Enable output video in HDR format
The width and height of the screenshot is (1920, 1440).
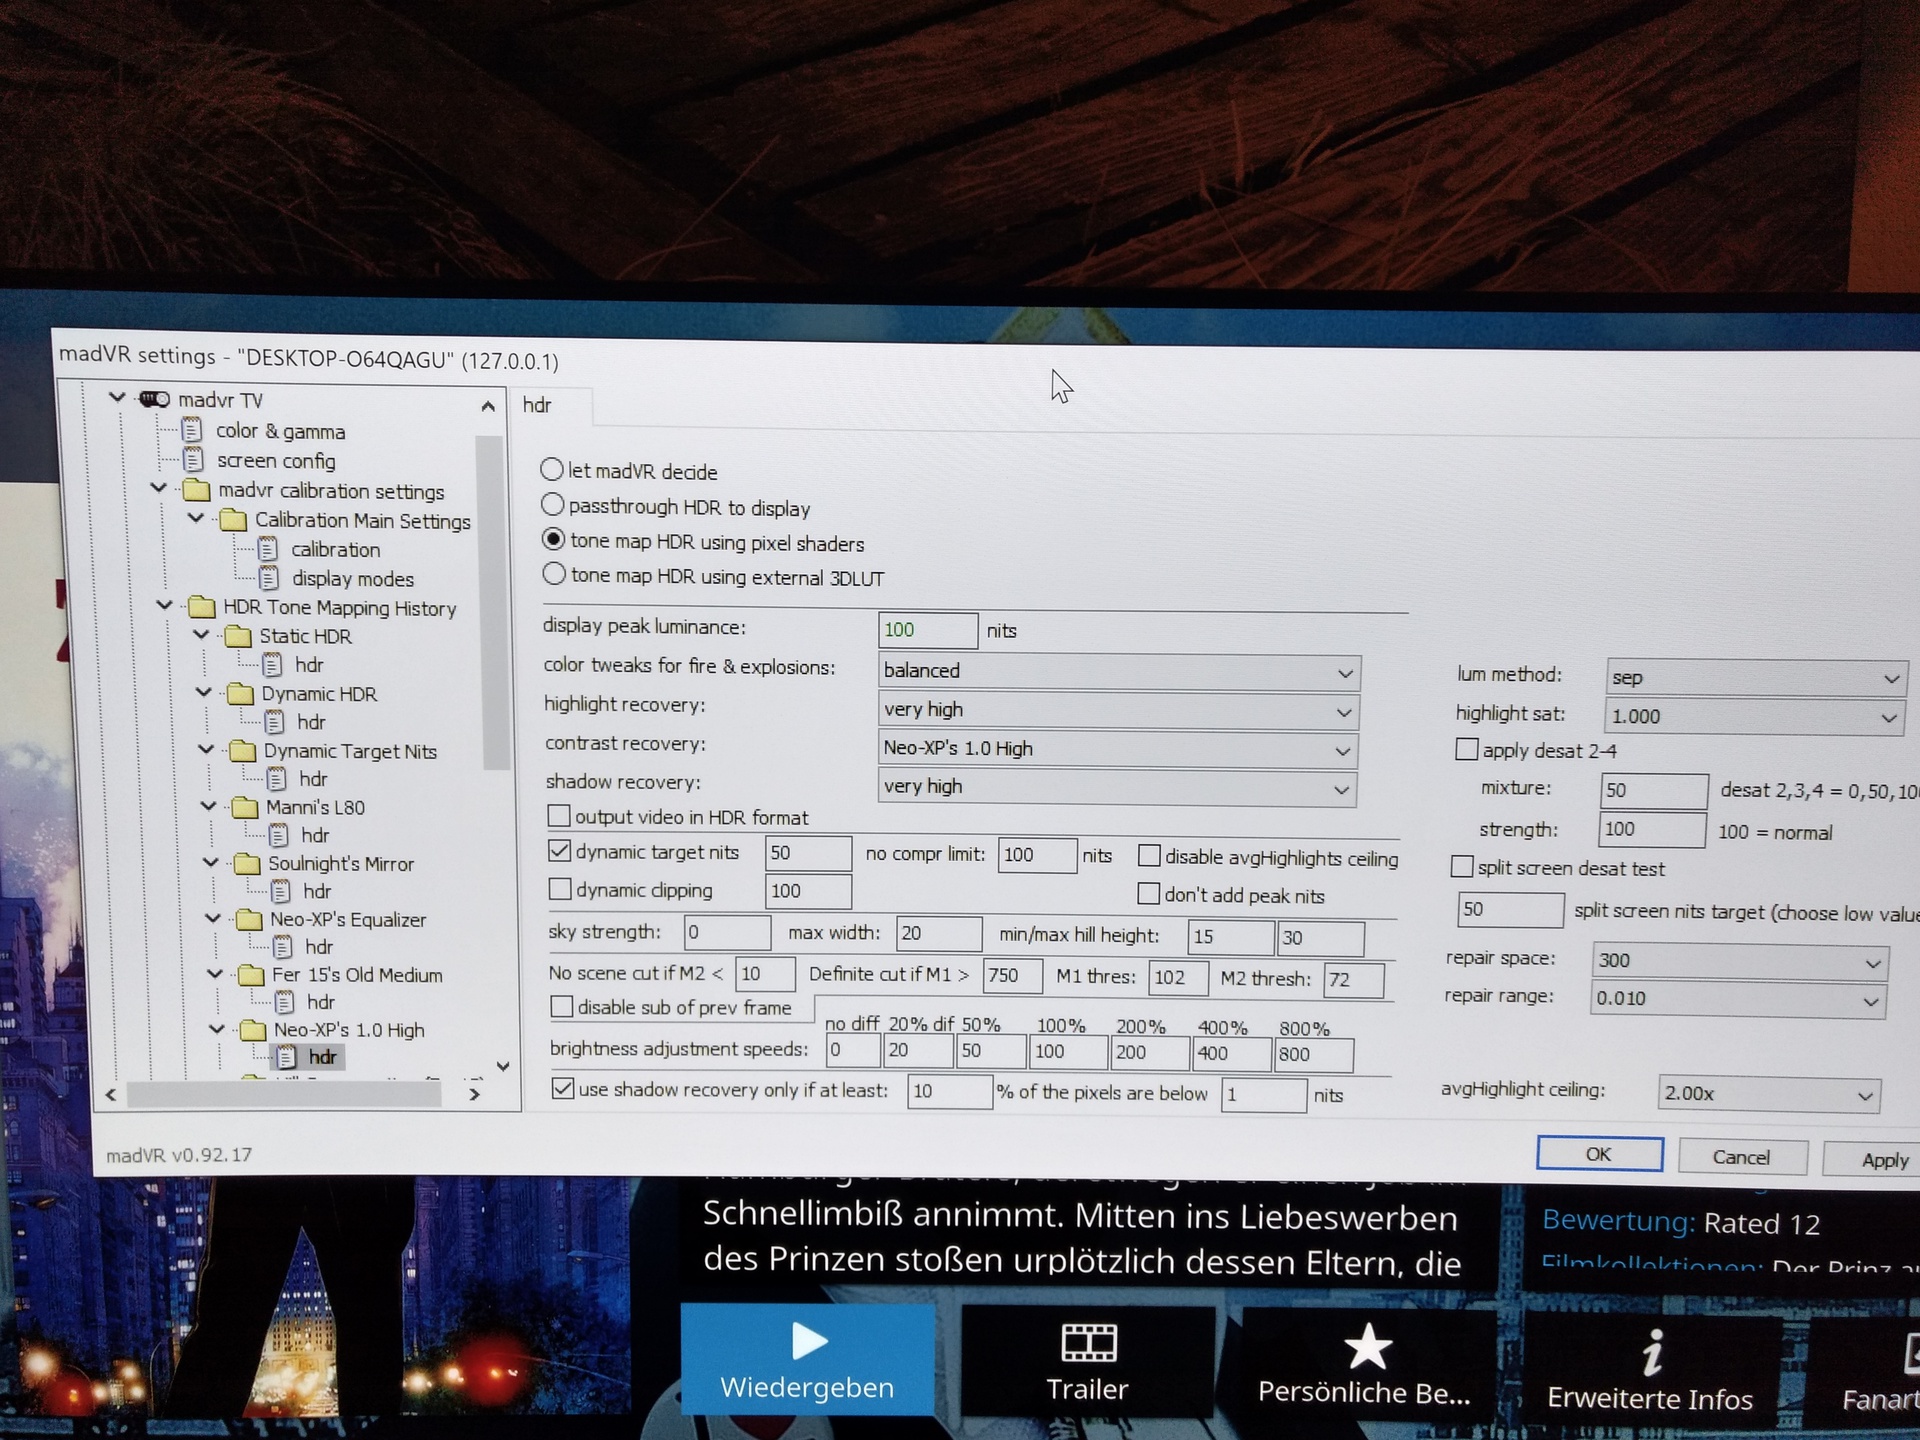point(560,816)
